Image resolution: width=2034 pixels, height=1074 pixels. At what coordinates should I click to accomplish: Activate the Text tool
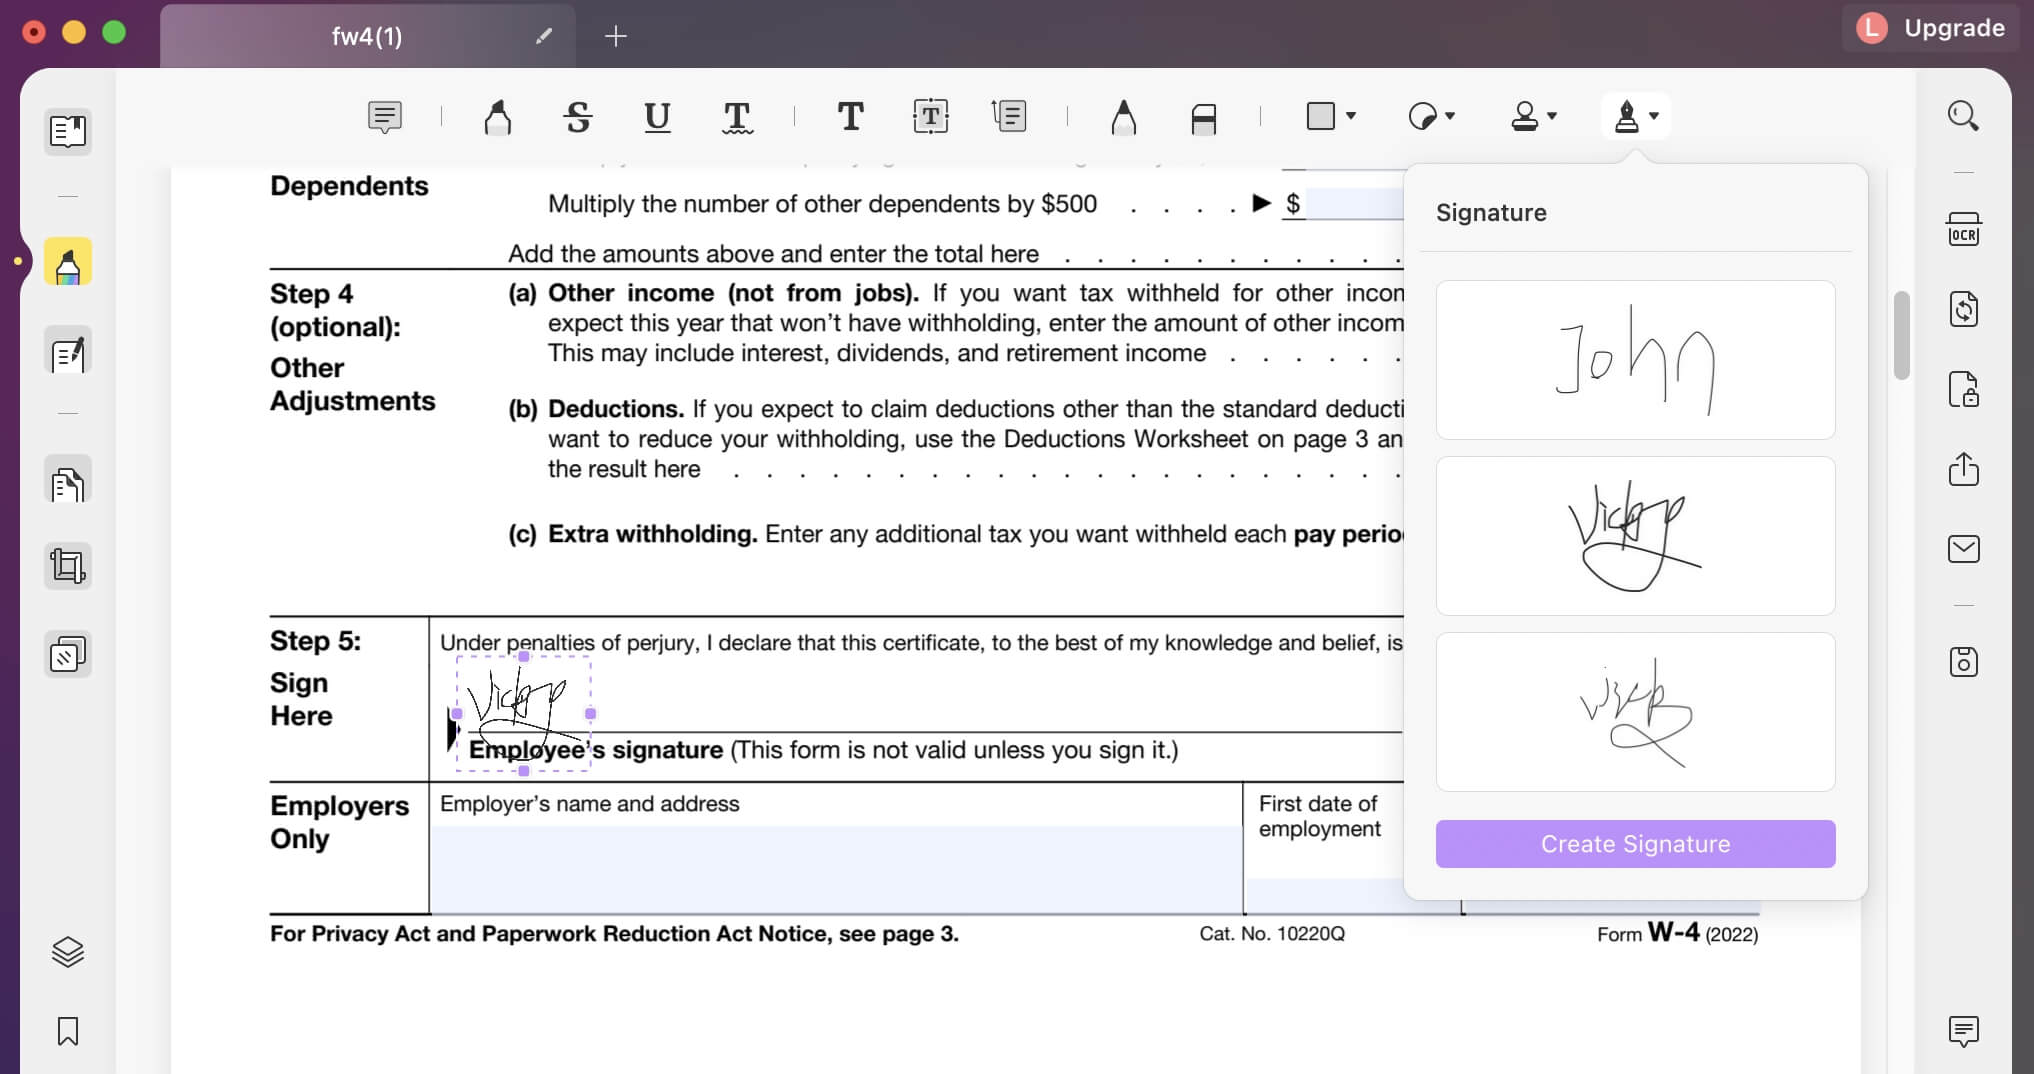[x=849, y=116]
